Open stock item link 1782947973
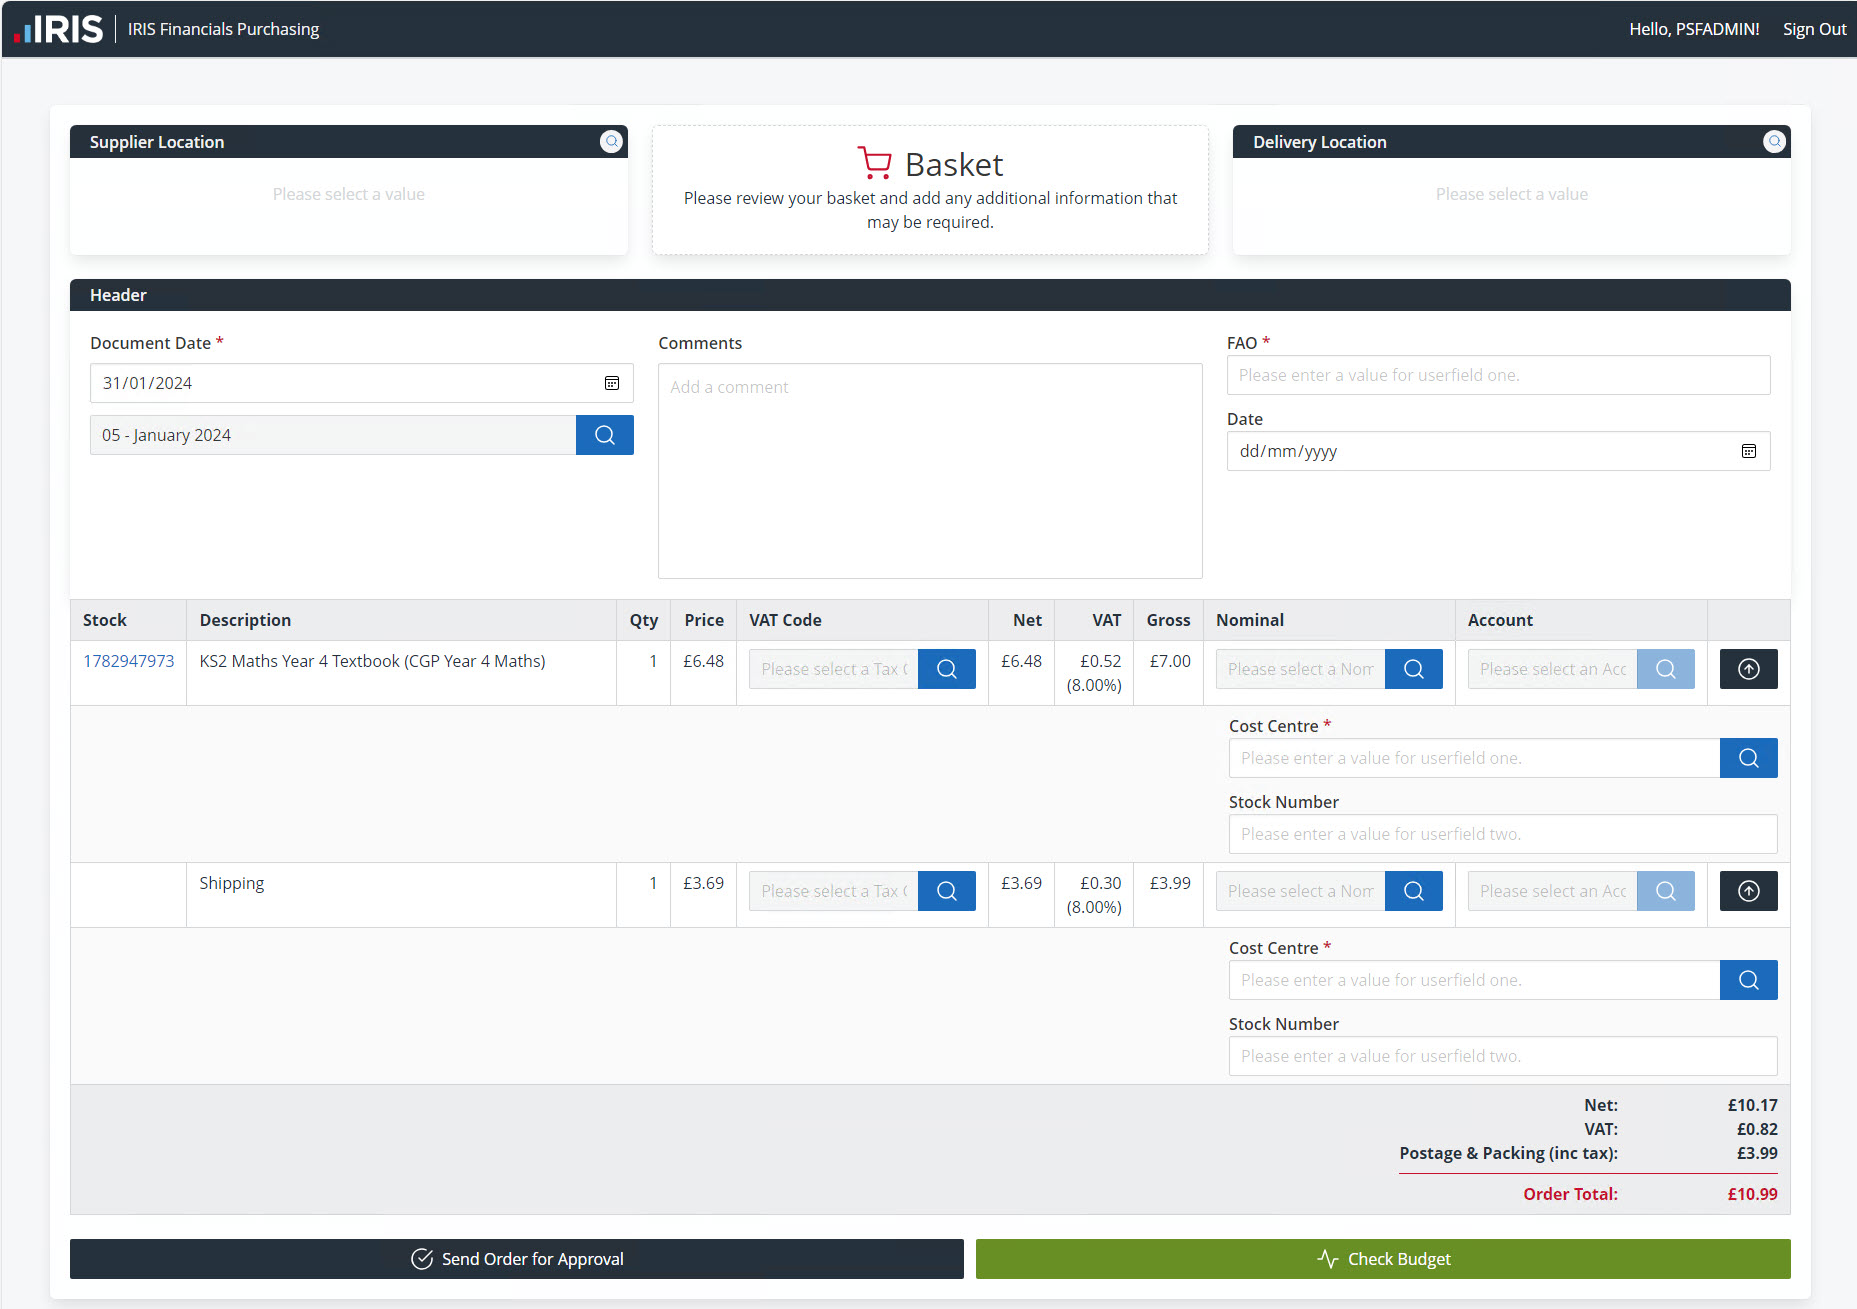 click(128, 661)
